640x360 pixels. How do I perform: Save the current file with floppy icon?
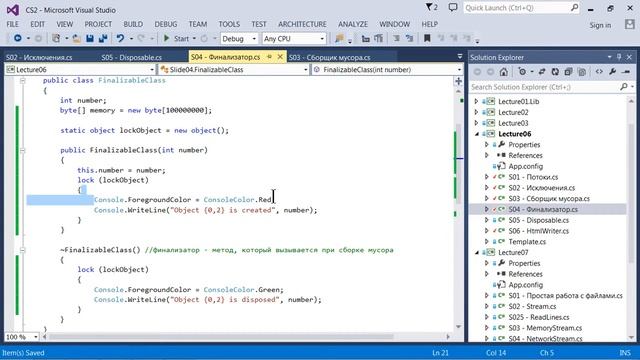click(x=90, y=38)
